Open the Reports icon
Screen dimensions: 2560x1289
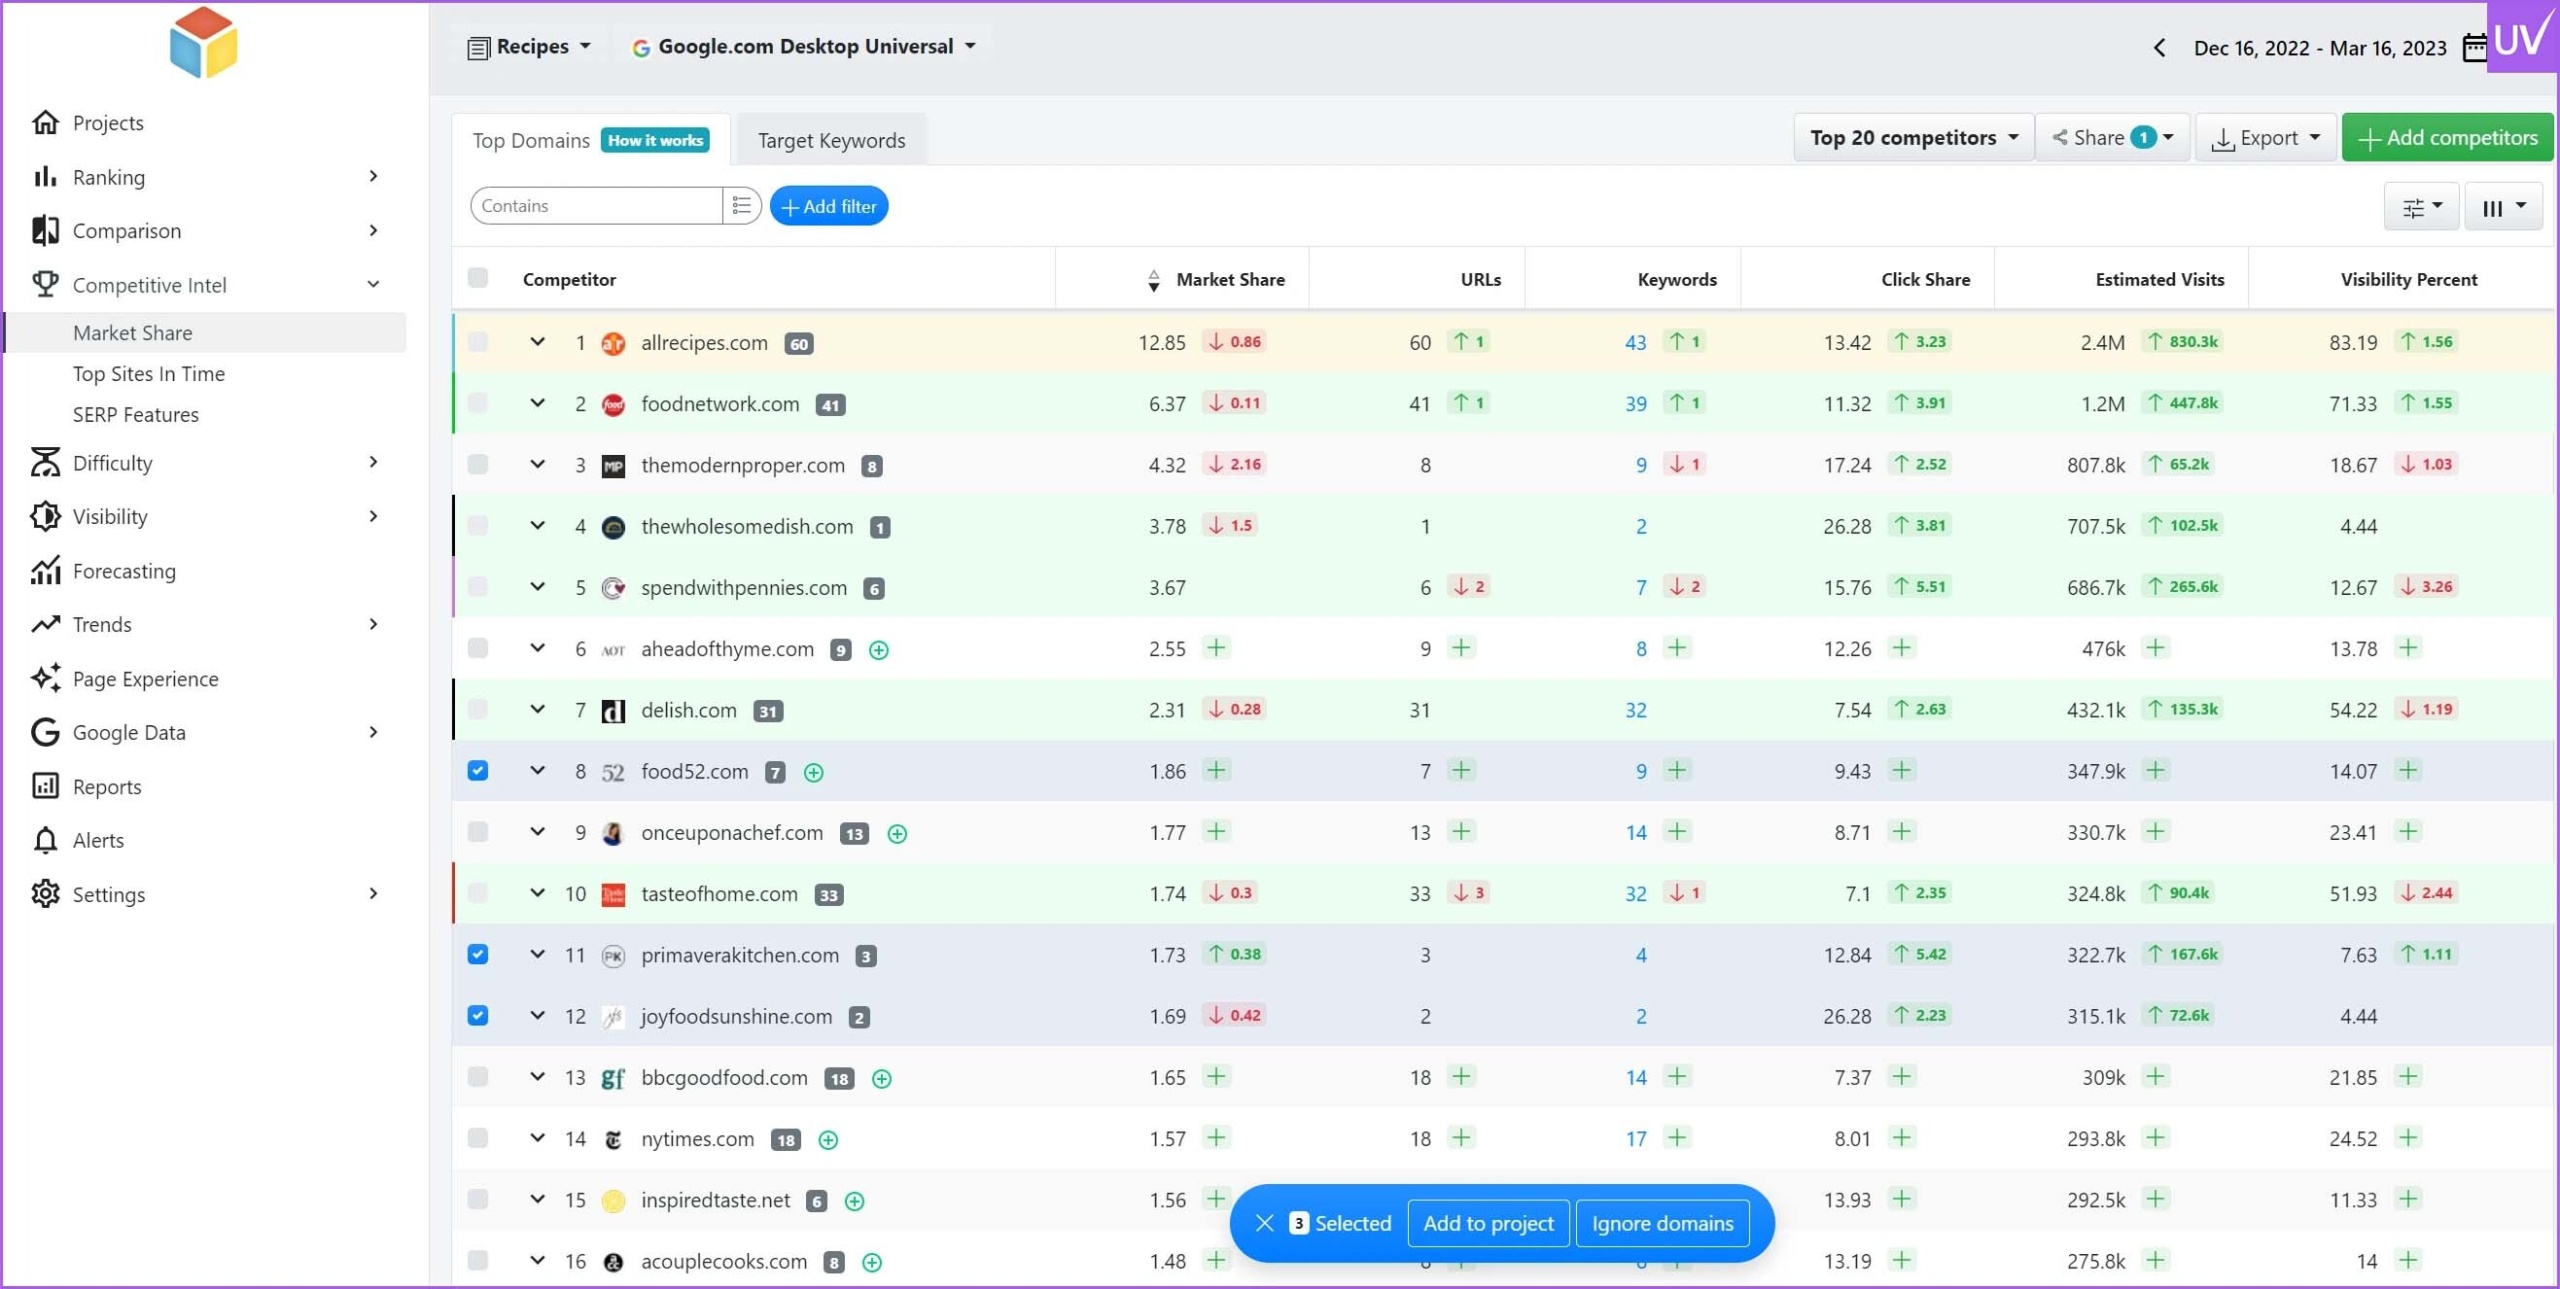tap(45, 787)
